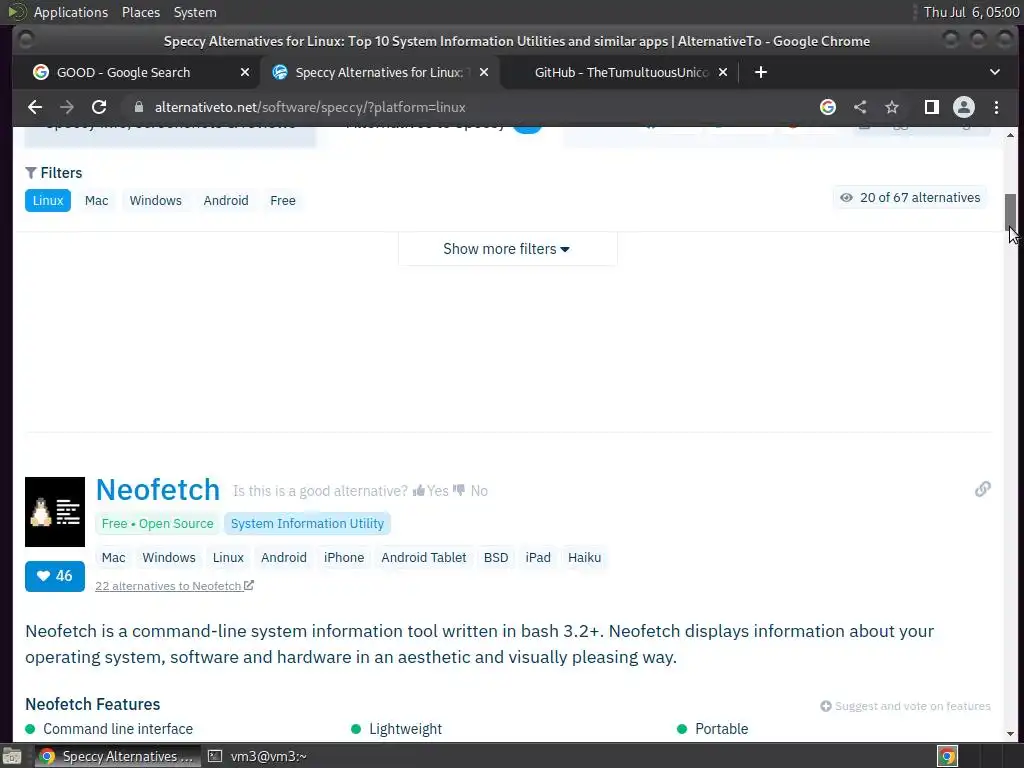Screen dimensions: 1024x768
Task: Switch to GOOD - Google Search tab
Action: point(123,72)
